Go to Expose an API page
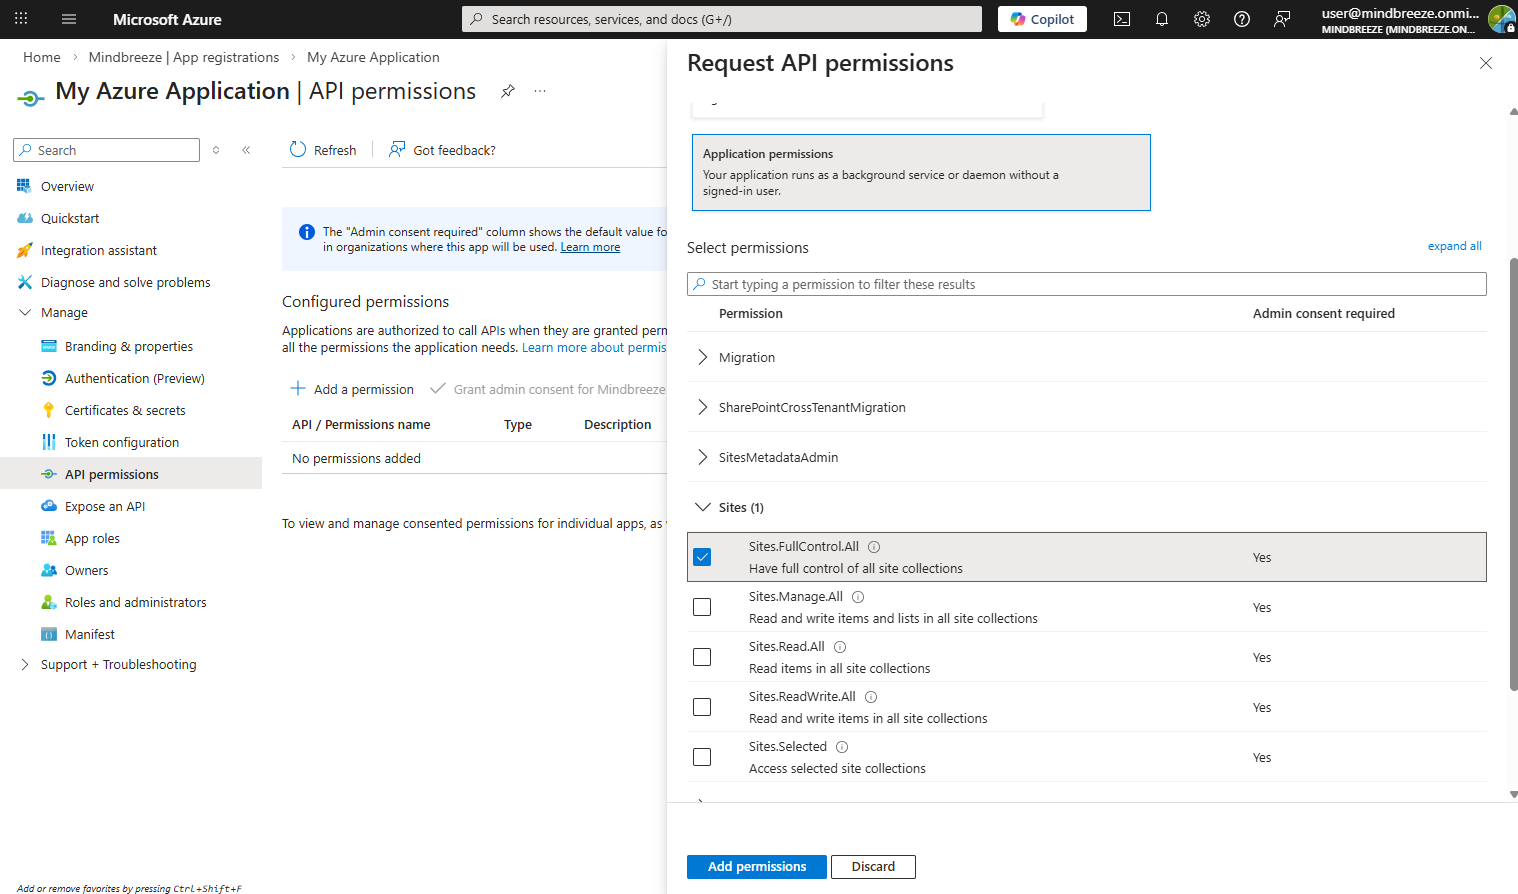Viewport: 1518px width, 894px height. pos(105,506)
